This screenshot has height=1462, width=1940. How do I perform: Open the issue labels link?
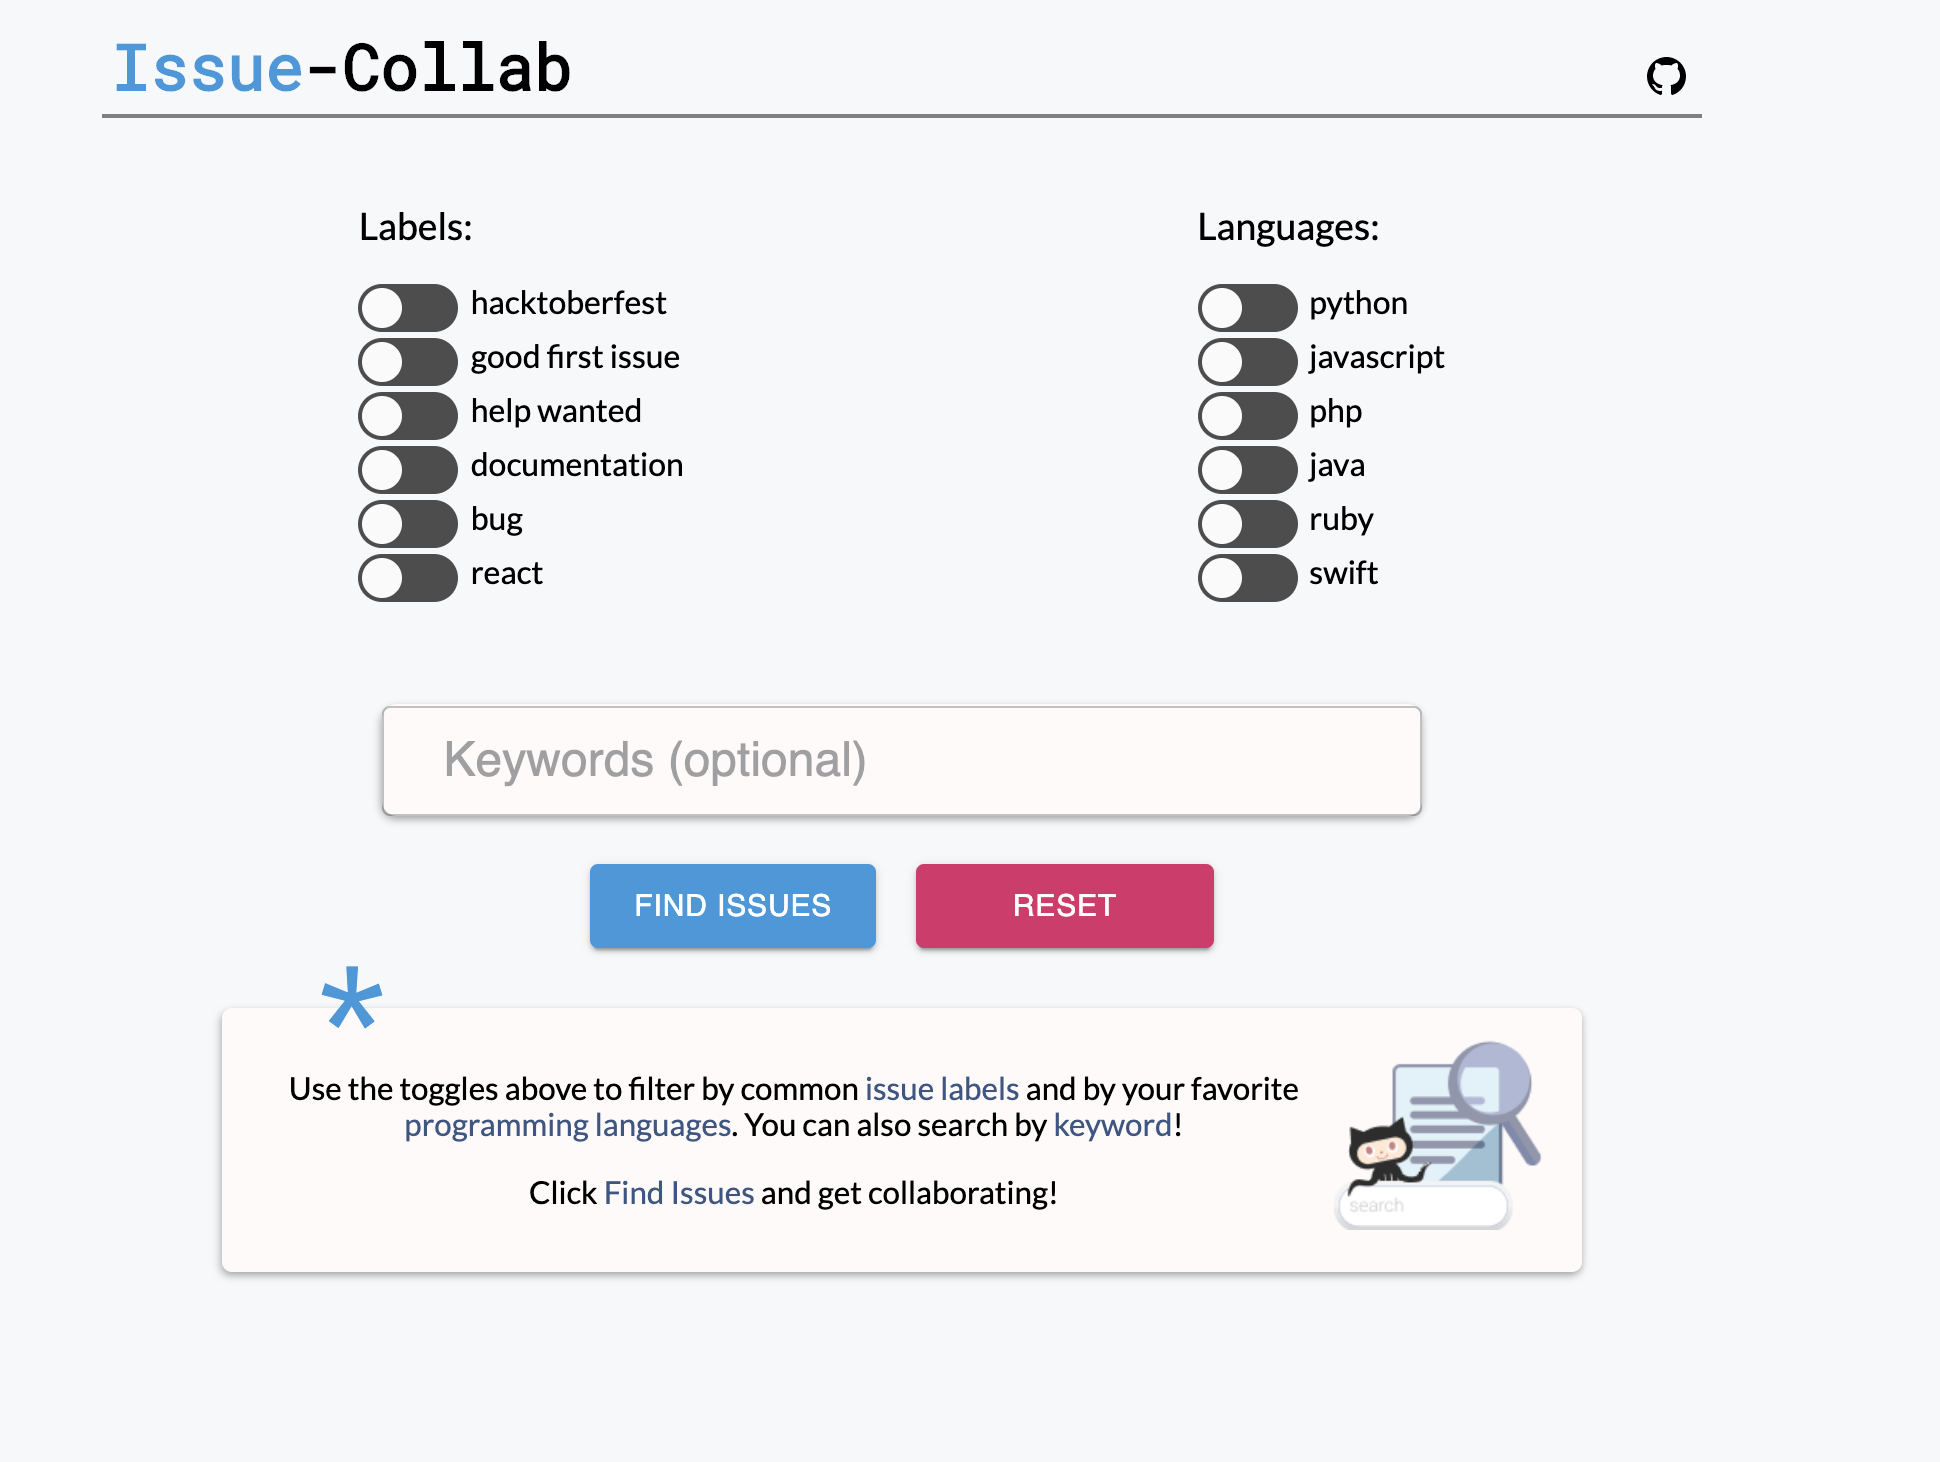[941, 1089]
